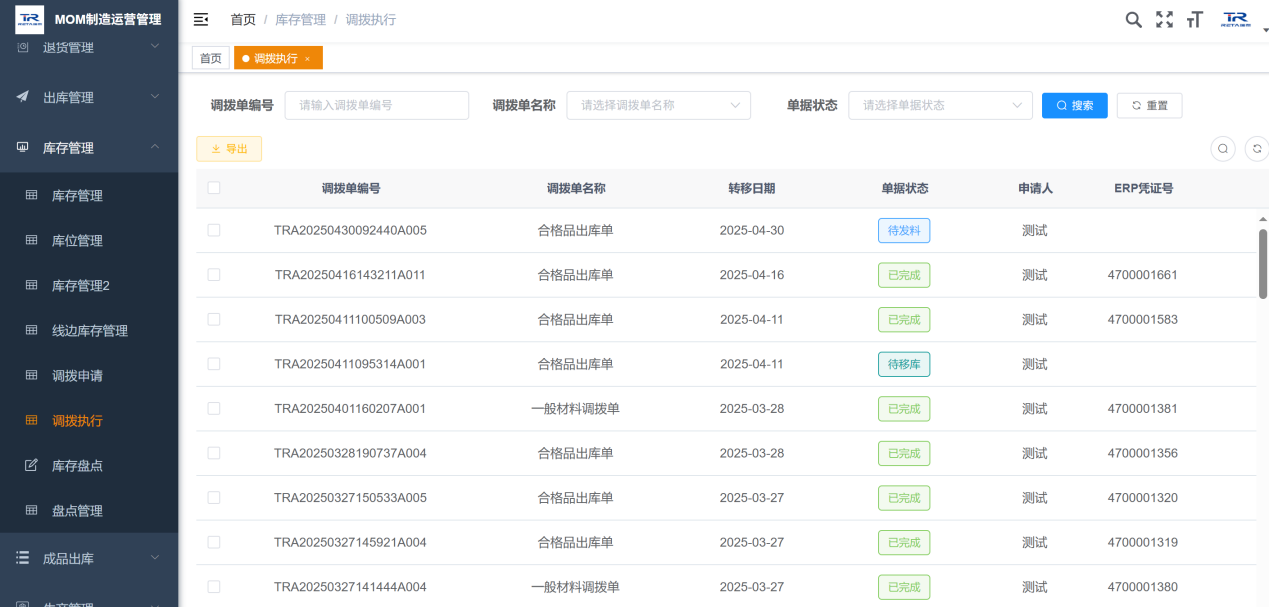Click the 待移库 status tag

click(x=904, y=364)
